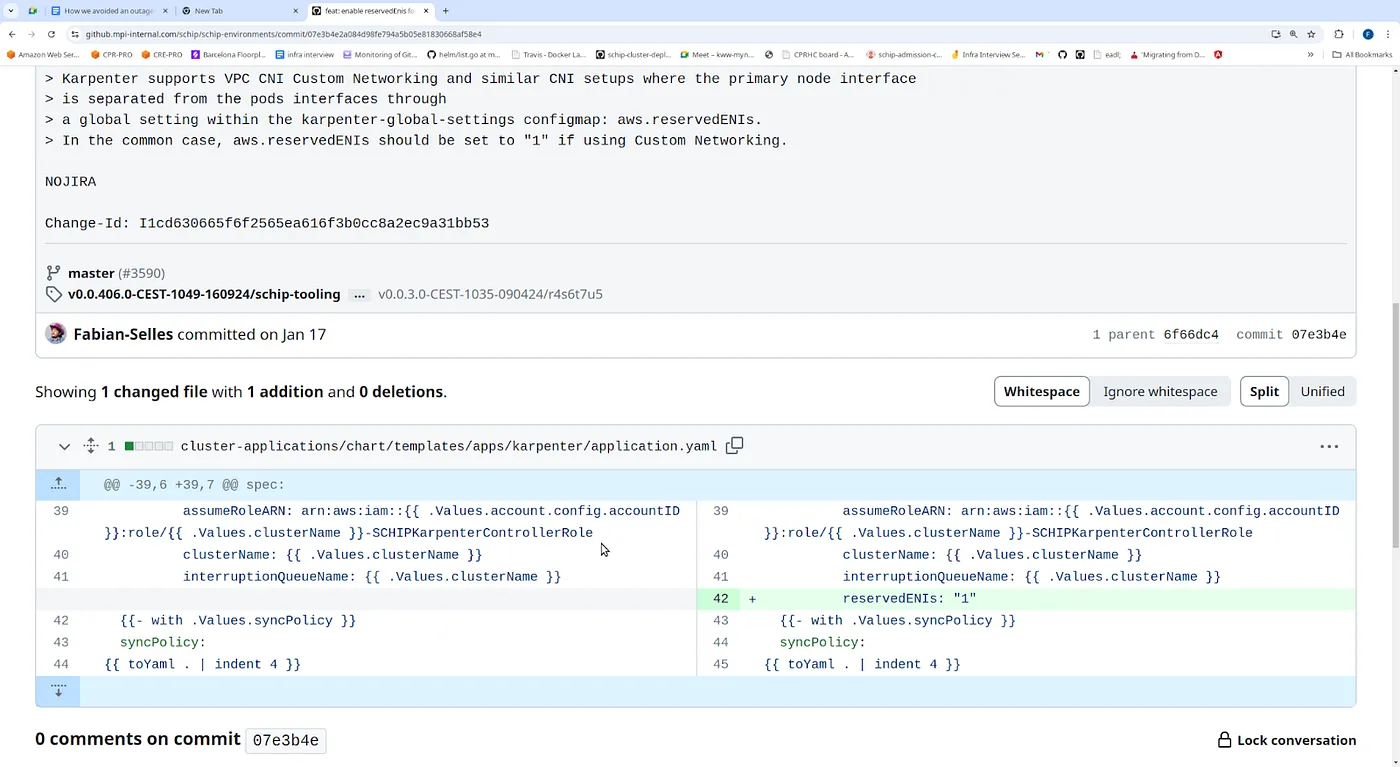The height and width of the screenshot is (767, 1400).
Task: Expand all lines in the diff
Action: [90, 446]
